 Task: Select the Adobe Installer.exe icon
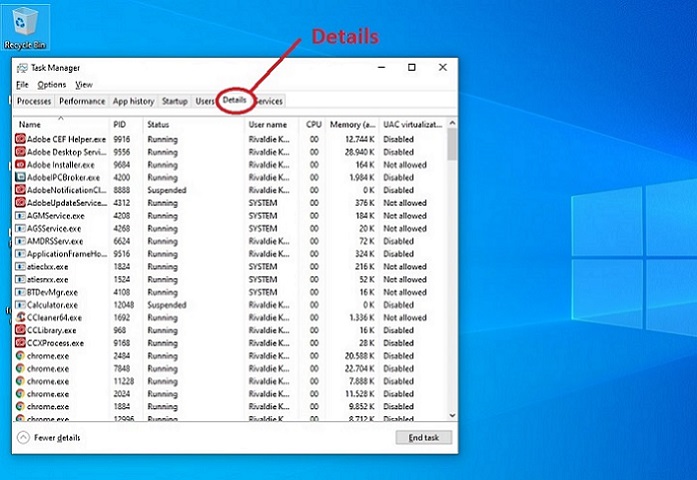[21, 165]
